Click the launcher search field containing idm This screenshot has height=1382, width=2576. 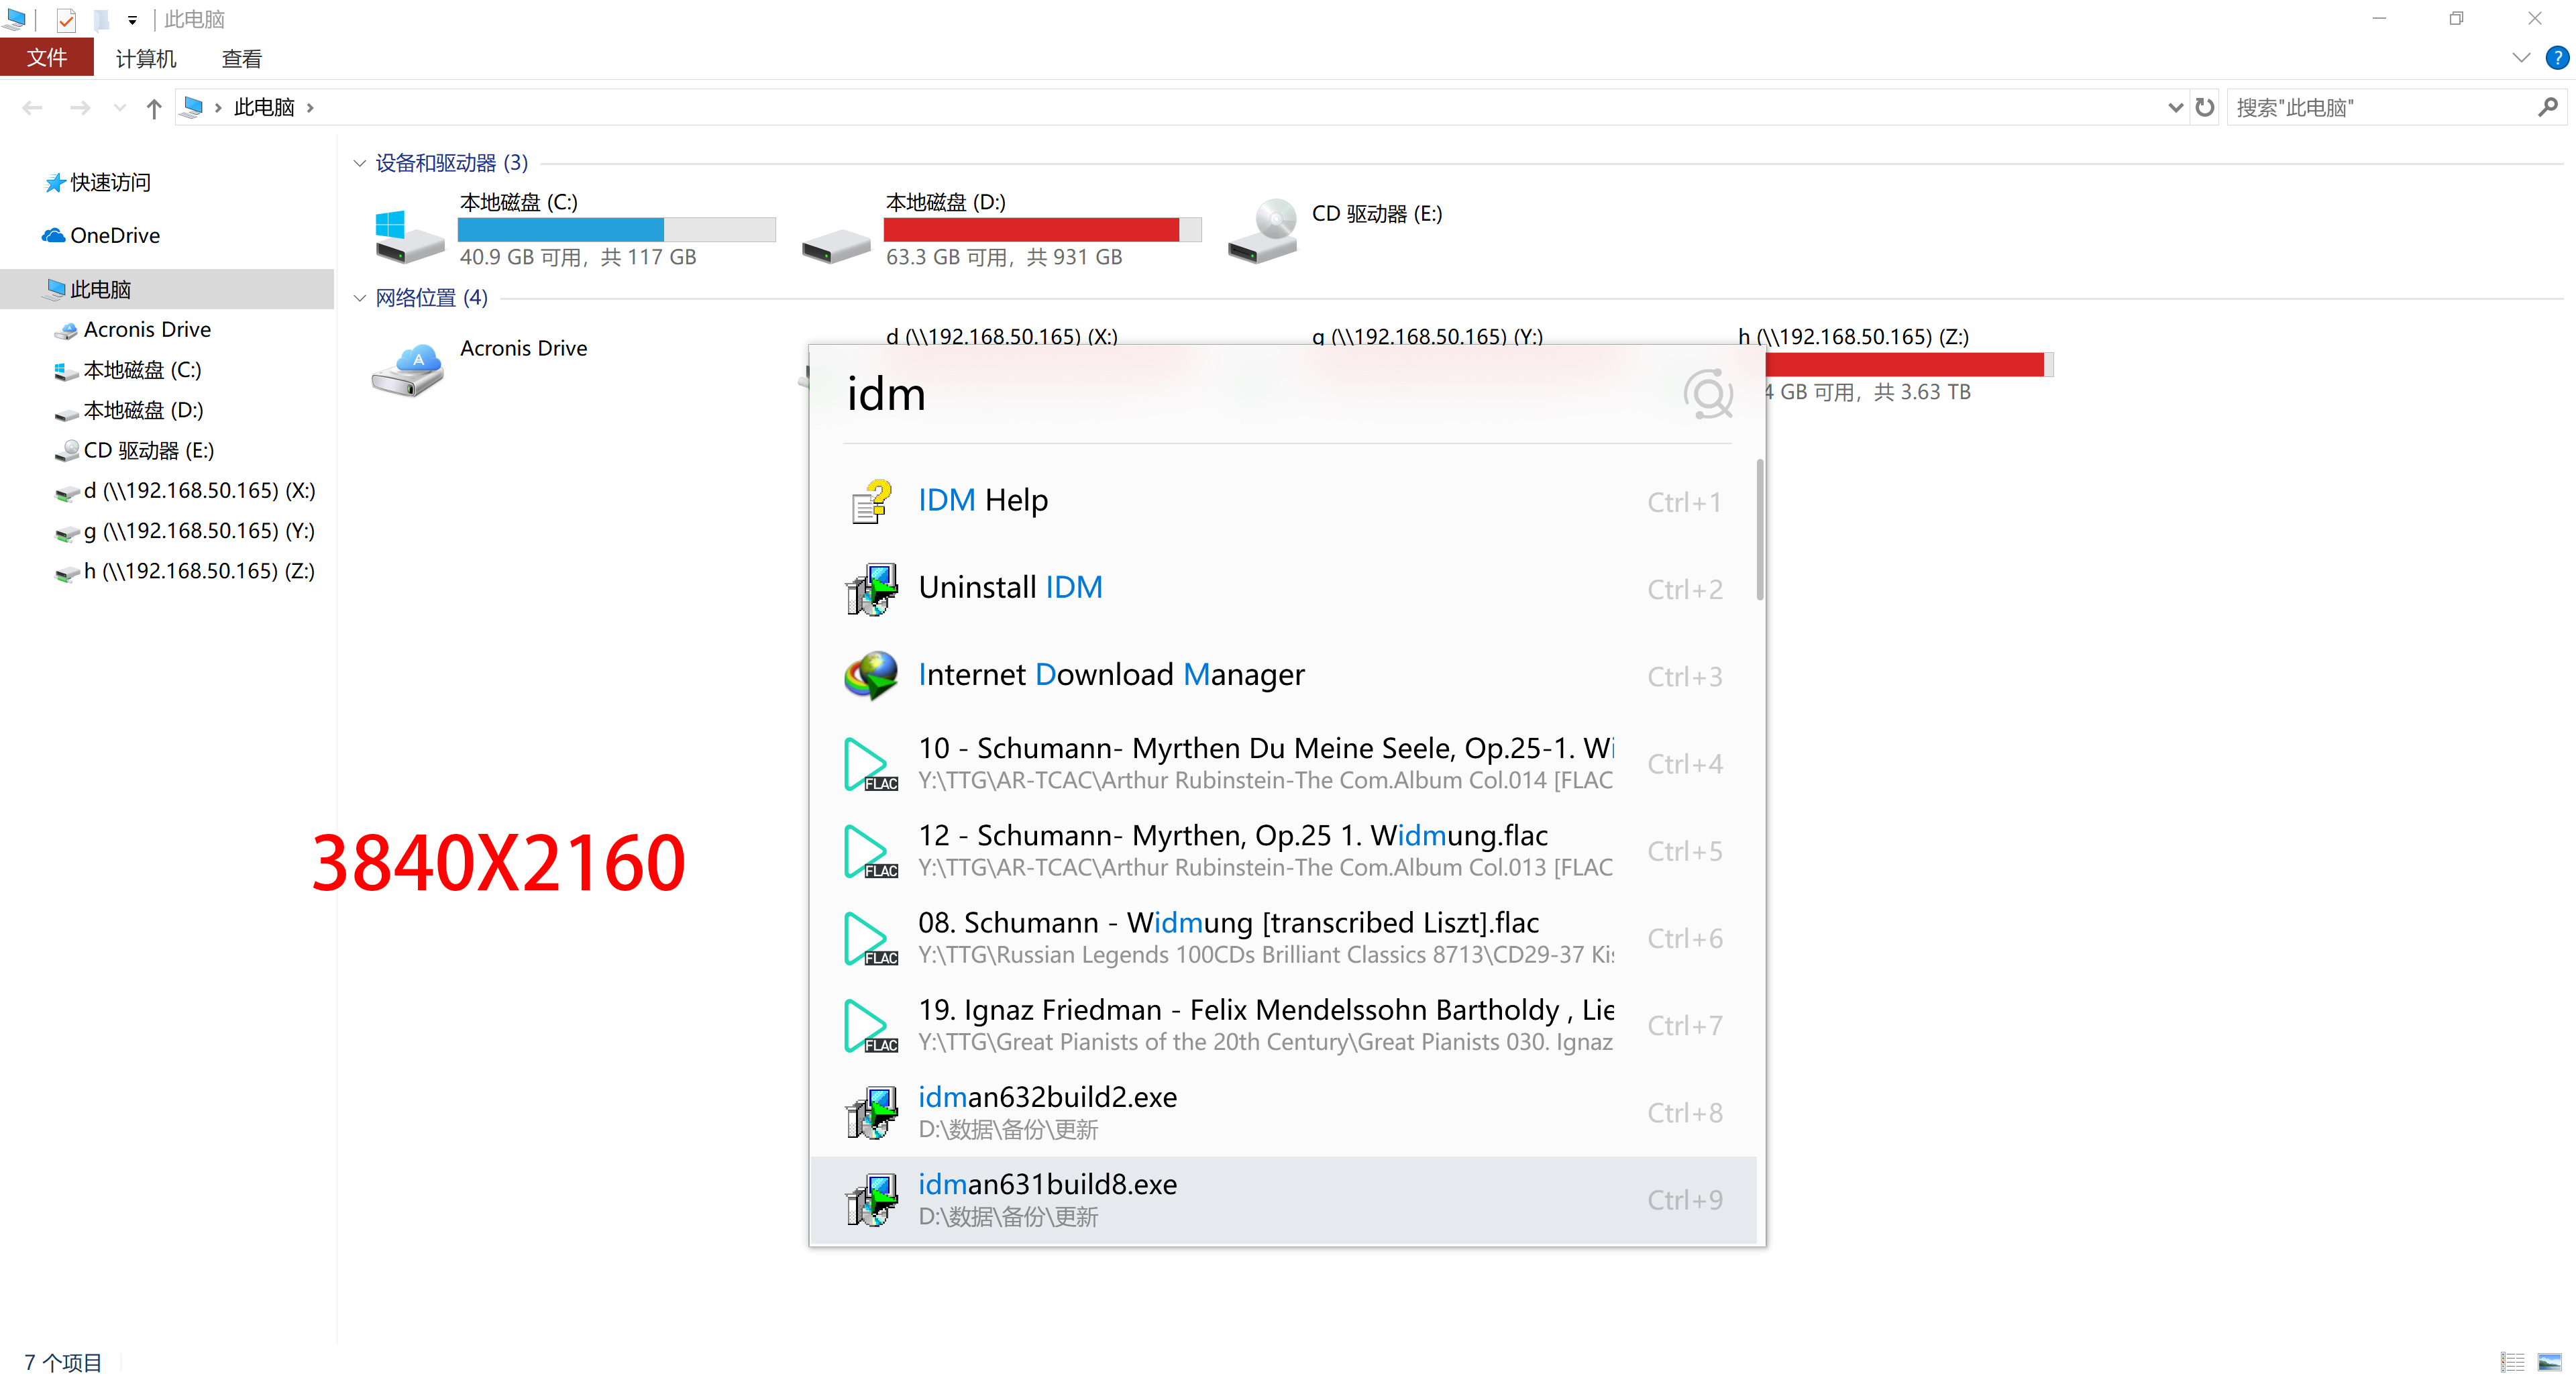coord(1260,394)
